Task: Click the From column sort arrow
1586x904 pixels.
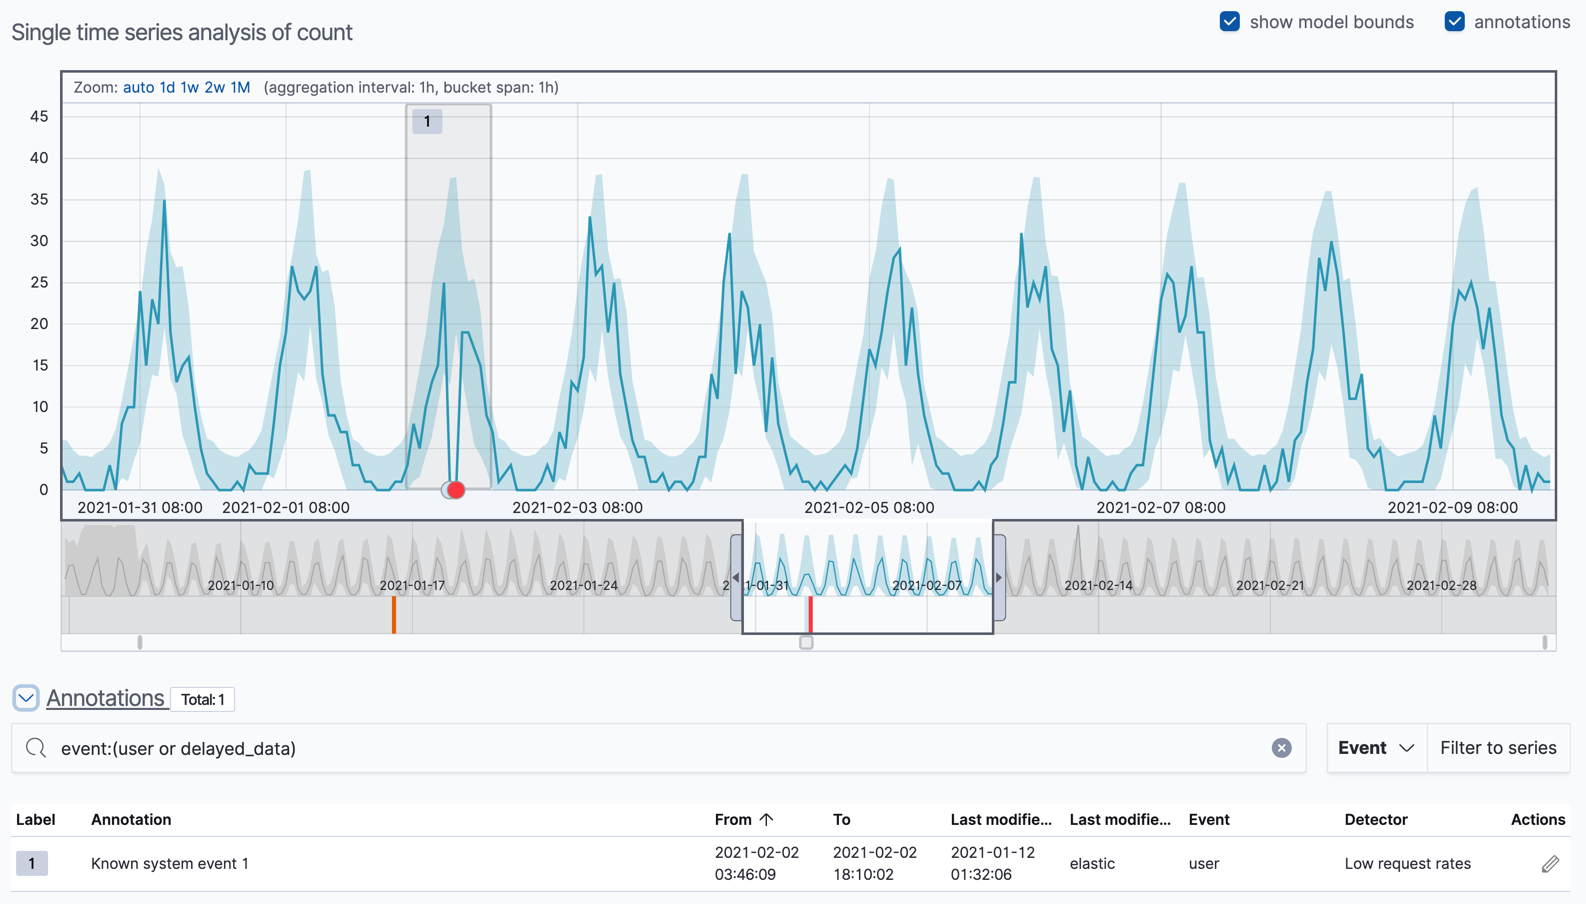Action: pyautogui.click(x=767, y=819)
